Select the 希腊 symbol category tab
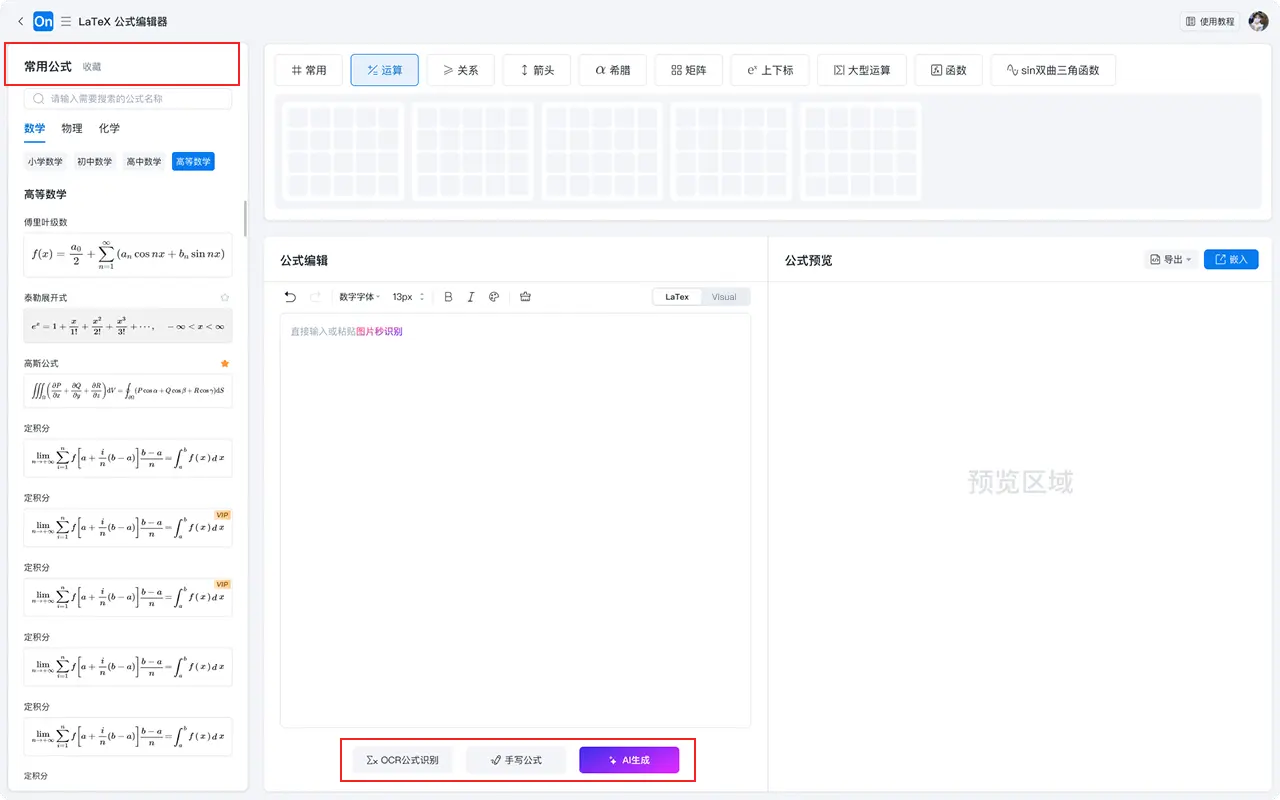 [612, 70]
